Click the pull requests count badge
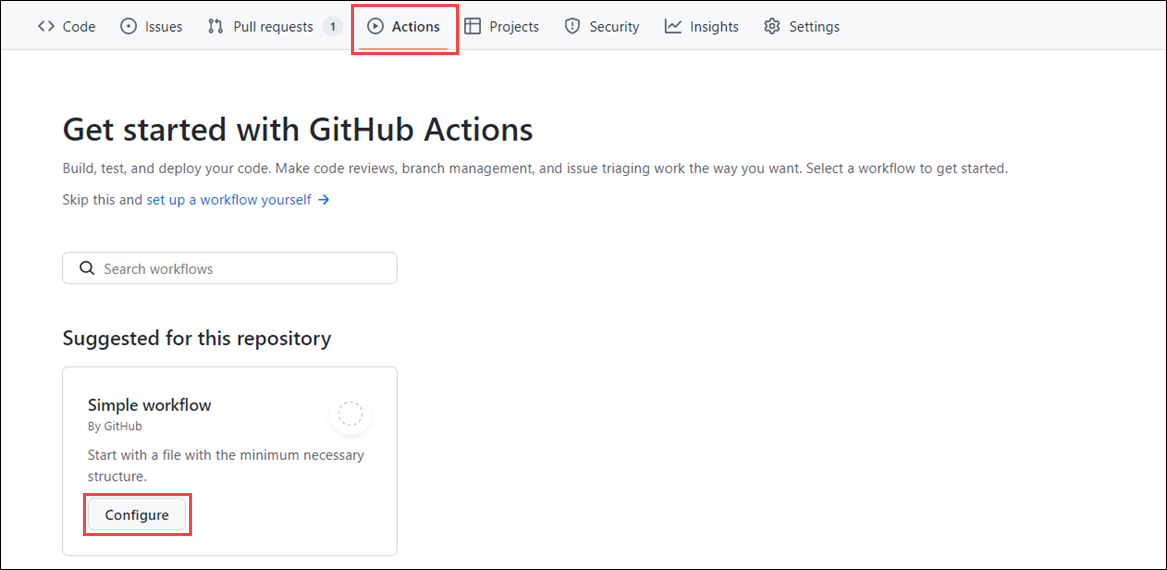The image size is (1167, 570). (332, 27)
